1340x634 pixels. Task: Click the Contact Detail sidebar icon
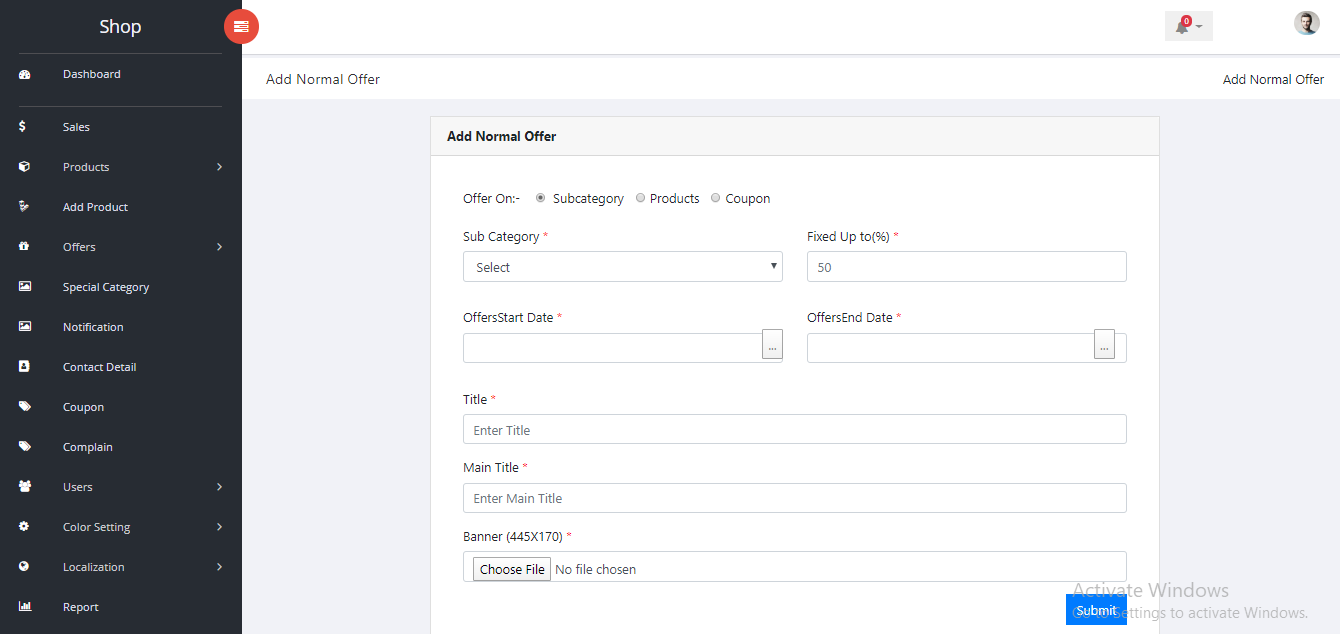point(25,367)
